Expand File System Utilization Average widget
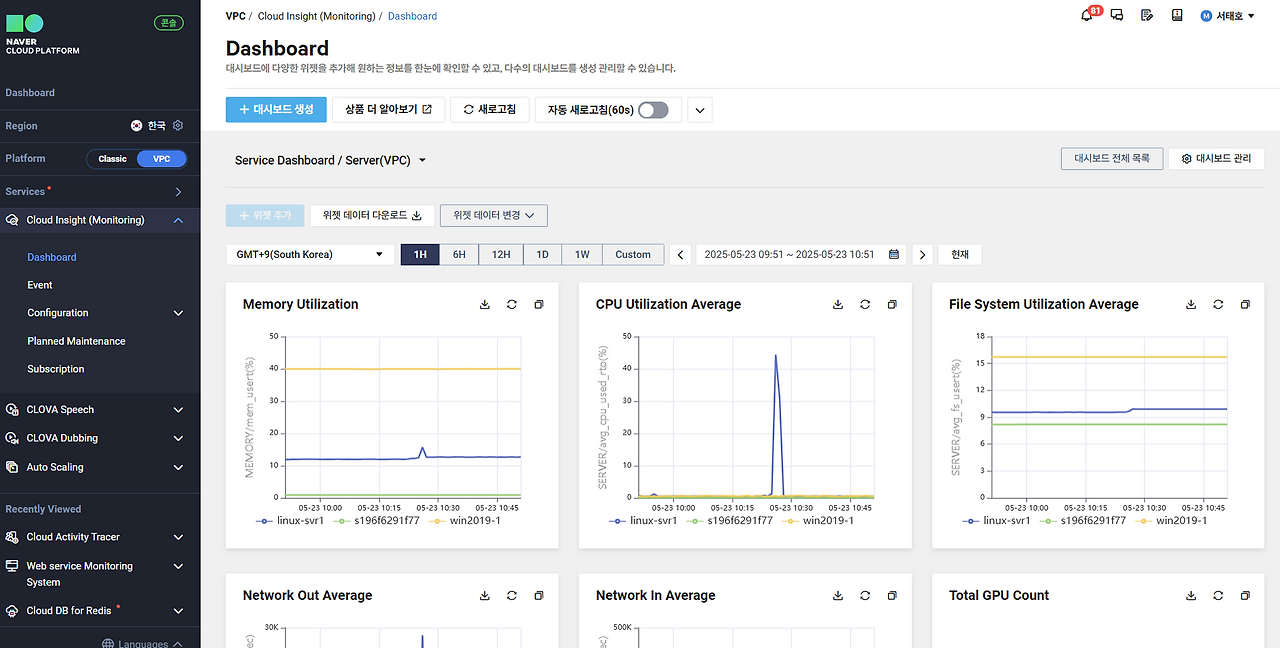 click(1245, 304)
